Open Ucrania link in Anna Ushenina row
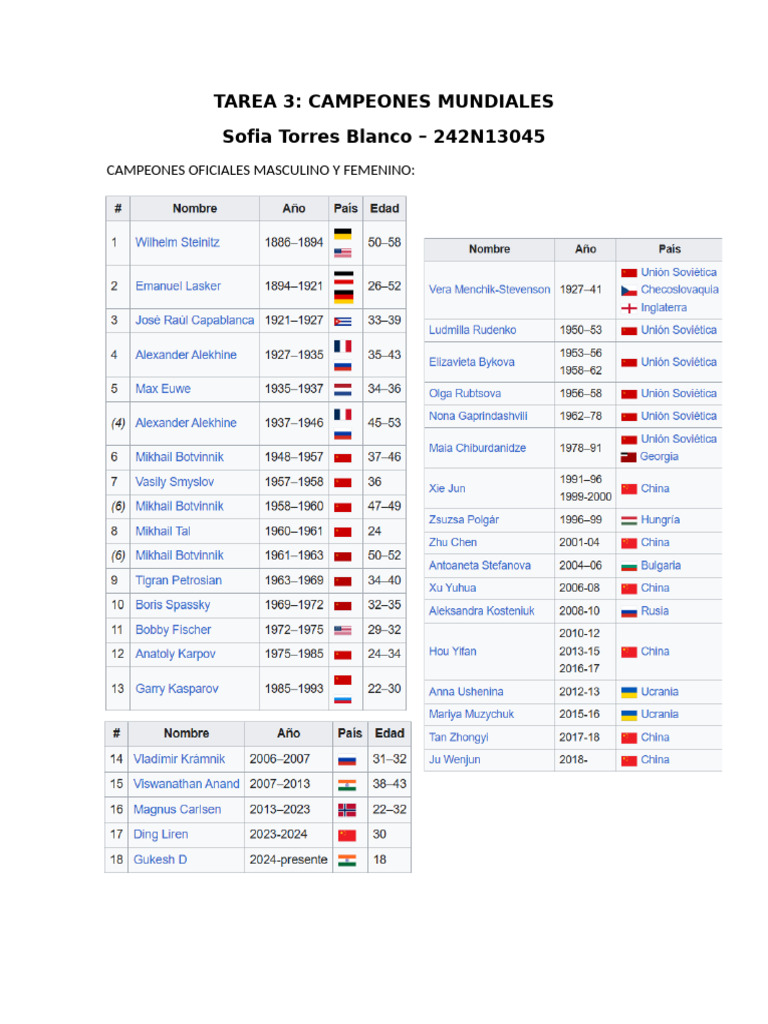Viewport: 768px width, 1024px height. pyautogui.click(x=660, y=692)
